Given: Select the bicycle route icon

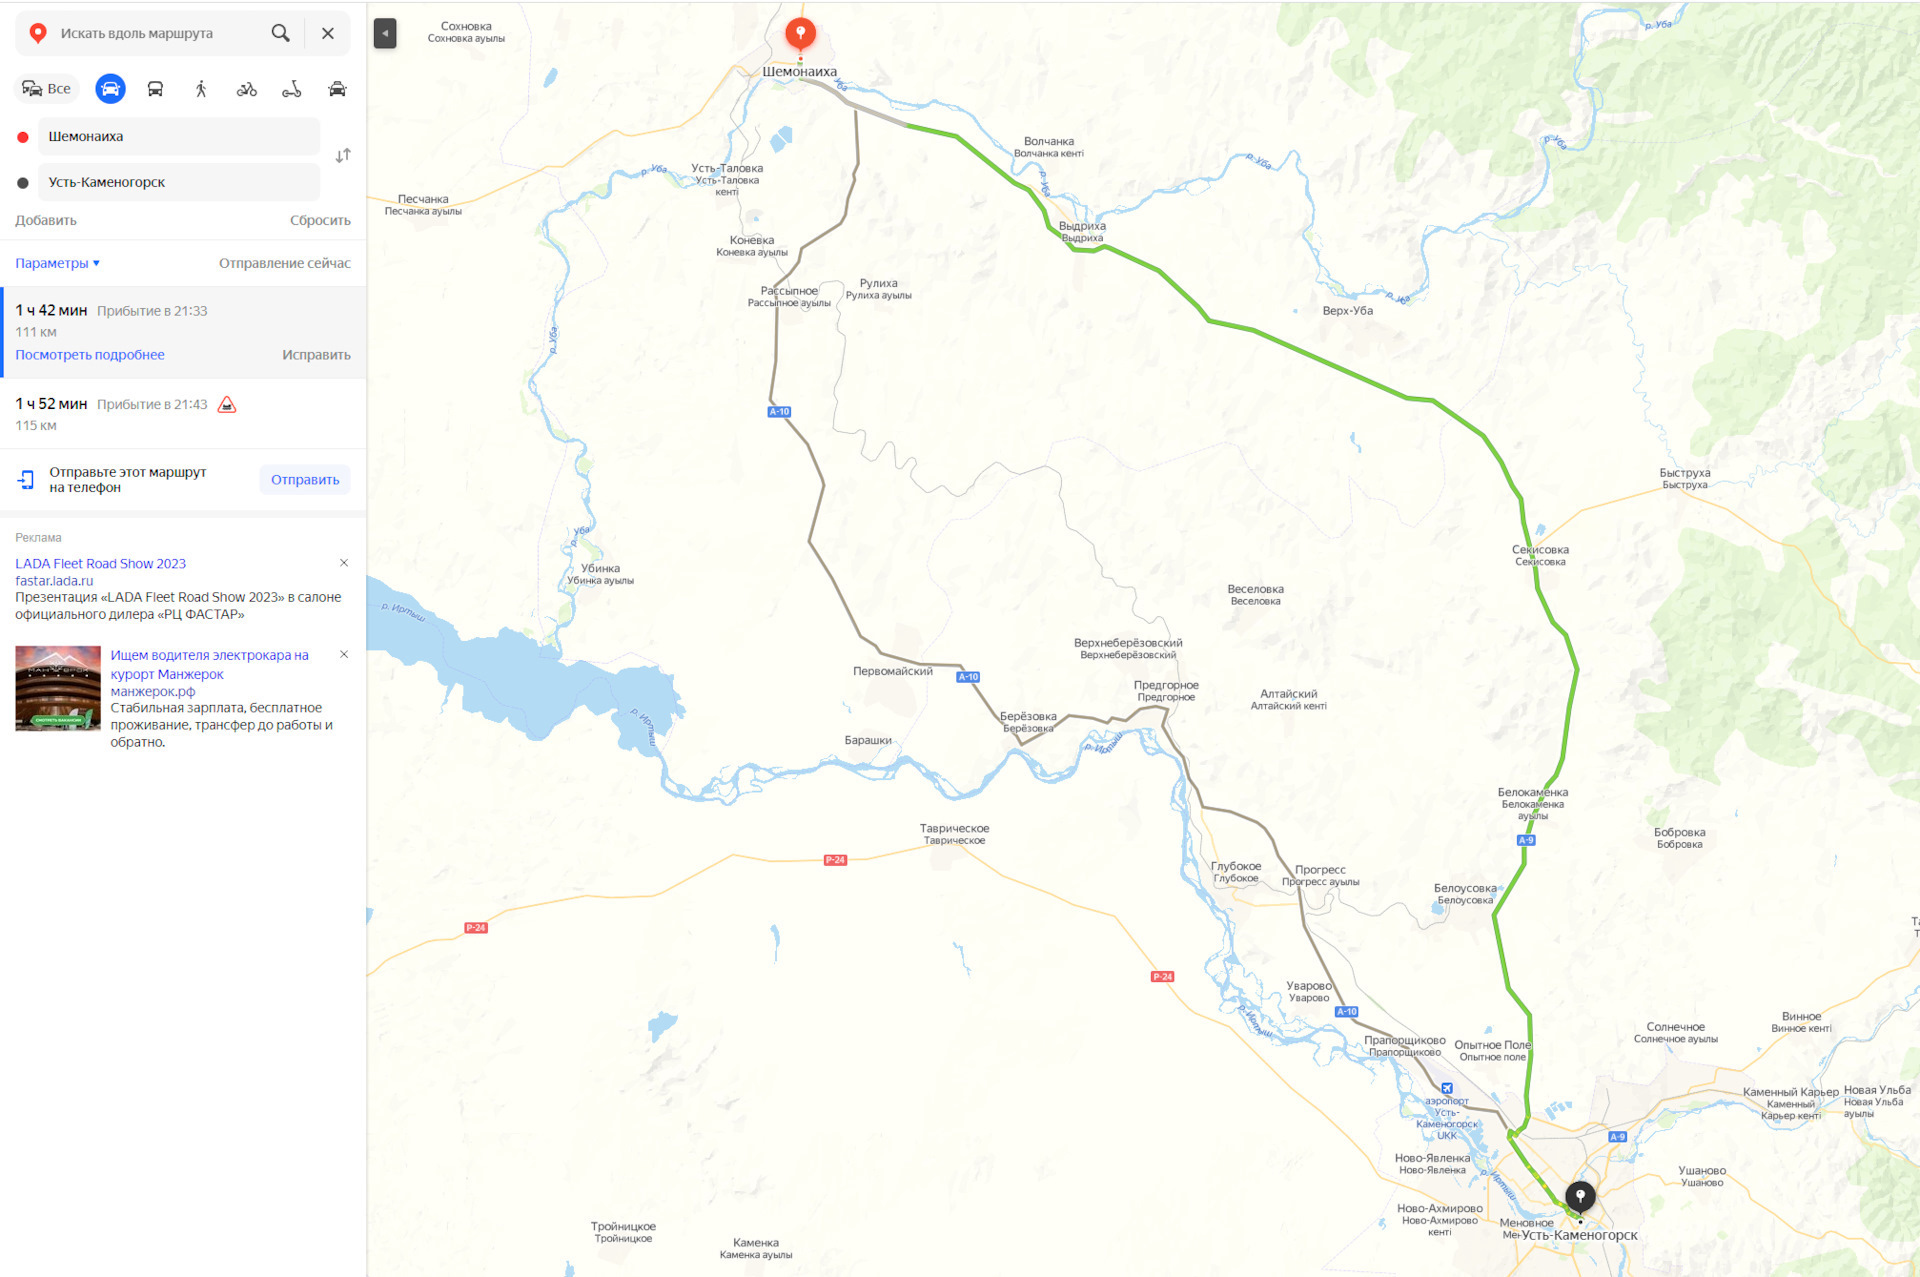Looking at the screenshot, I should 246,89.
